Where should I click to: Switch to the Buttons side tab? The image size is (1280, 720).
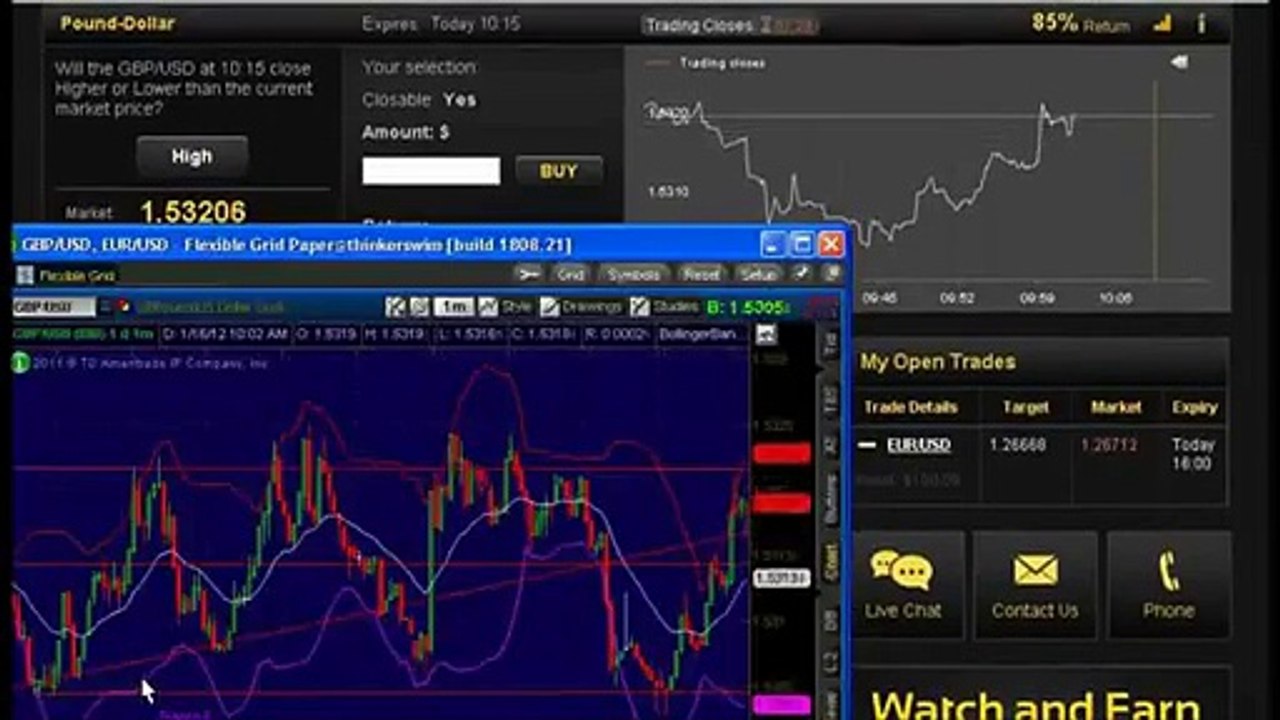pyautogui.click(x=830, y=500)
